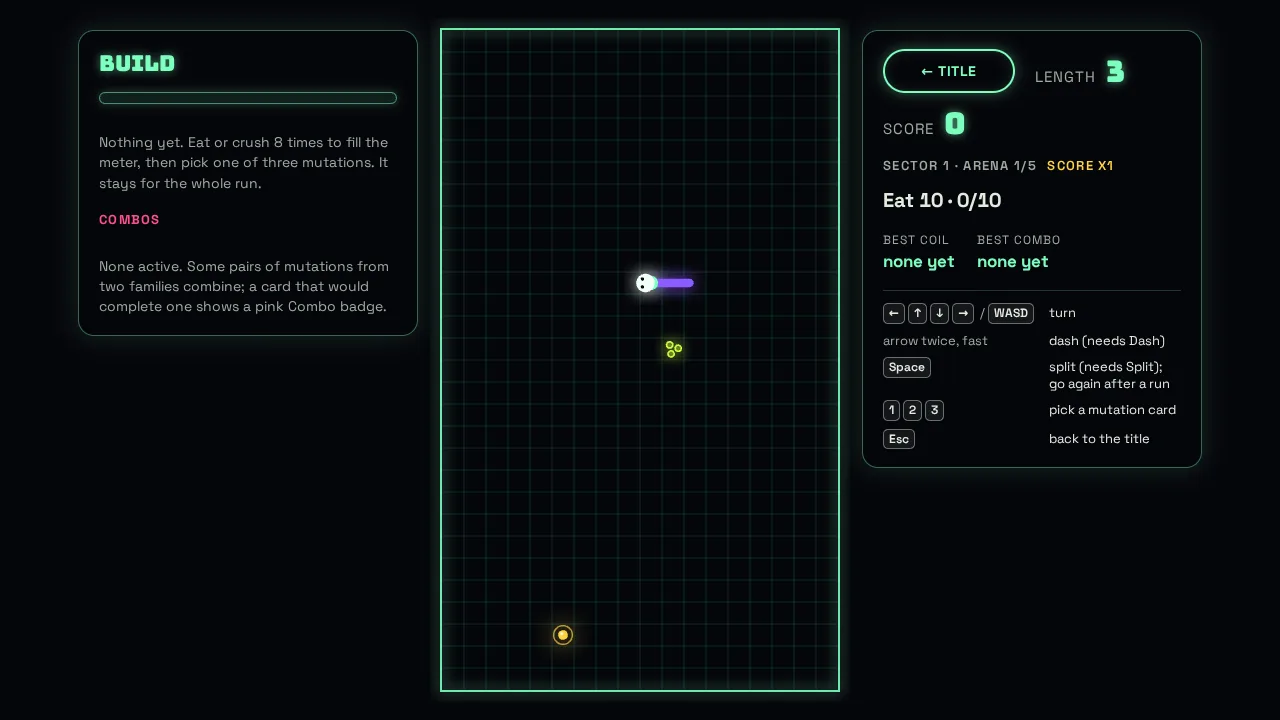The height and width of the screenshot is (720, 1280).
Task: Click the LENGTH value 3
Action: click(1115, 72)
